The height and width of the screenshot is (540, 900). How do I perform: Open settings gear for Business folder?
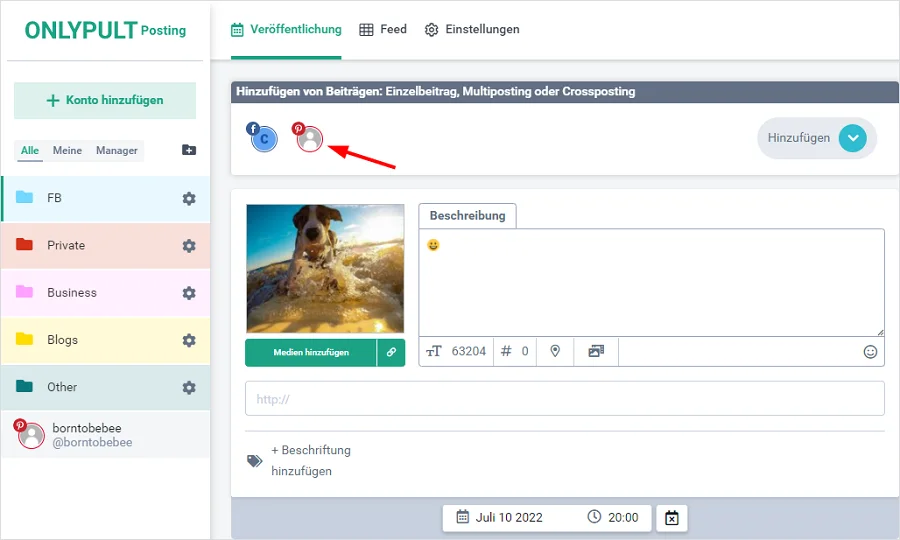[x=189, y=293]
